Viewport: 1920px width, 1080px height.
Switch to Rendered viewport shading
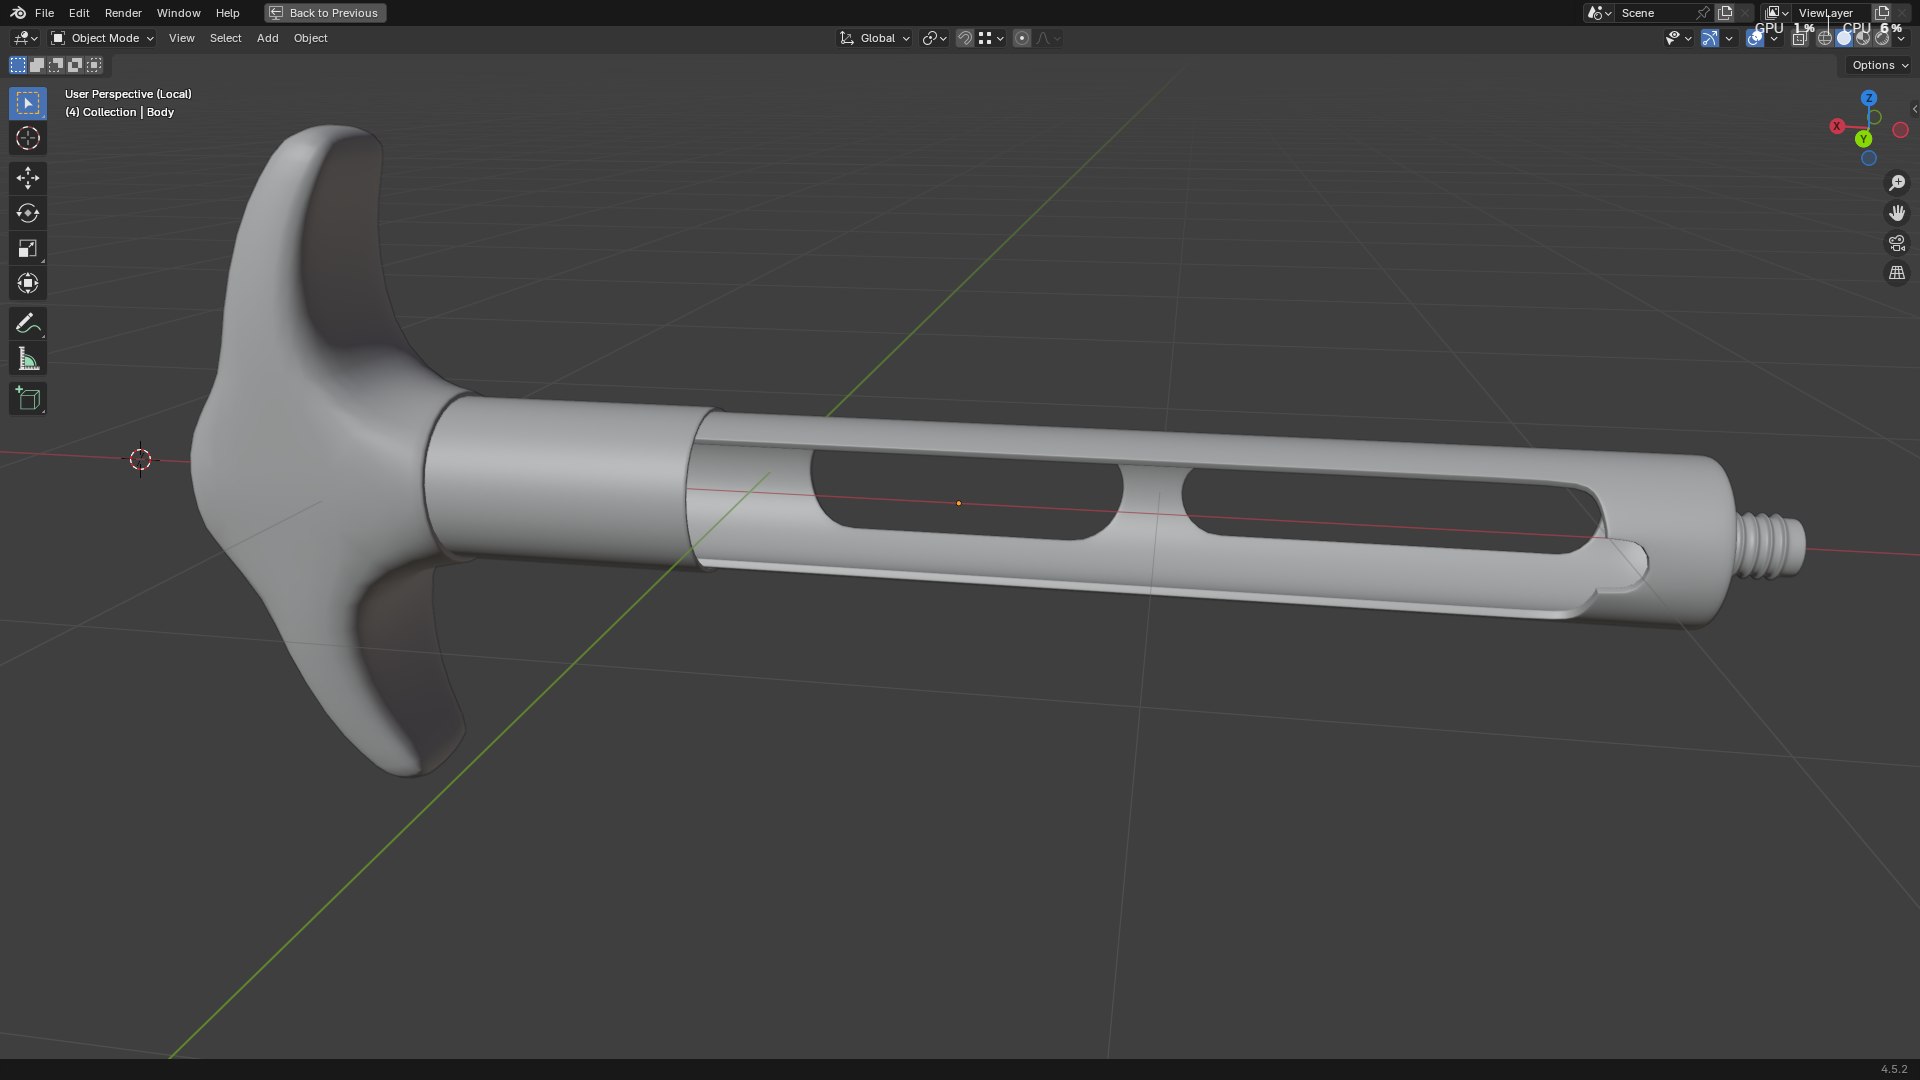[1882, 38]
